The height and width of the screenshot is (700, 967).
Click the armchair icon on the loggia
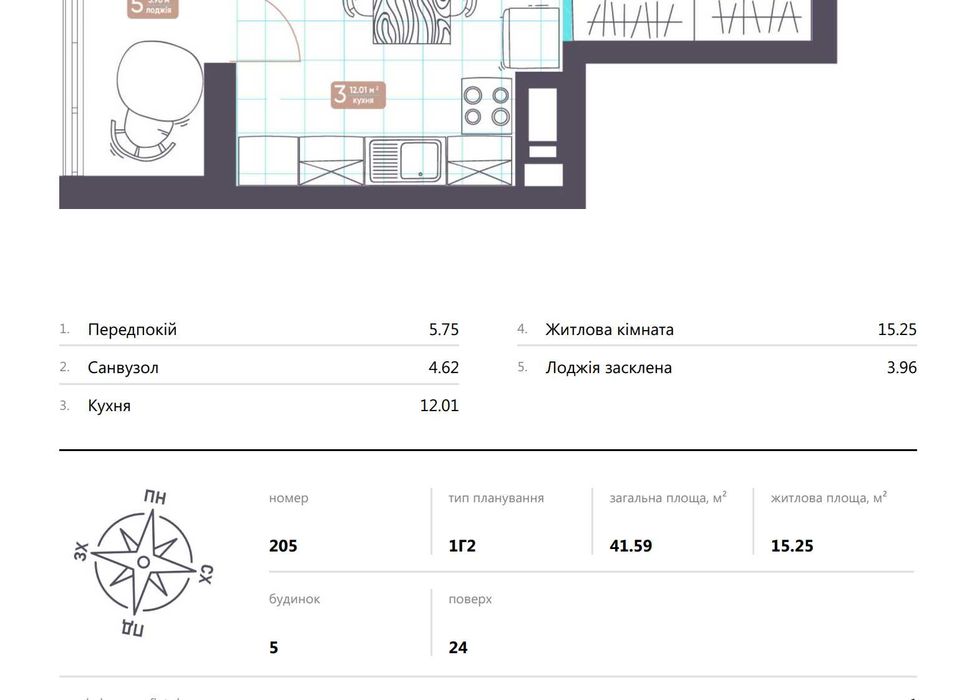[146, 100]
